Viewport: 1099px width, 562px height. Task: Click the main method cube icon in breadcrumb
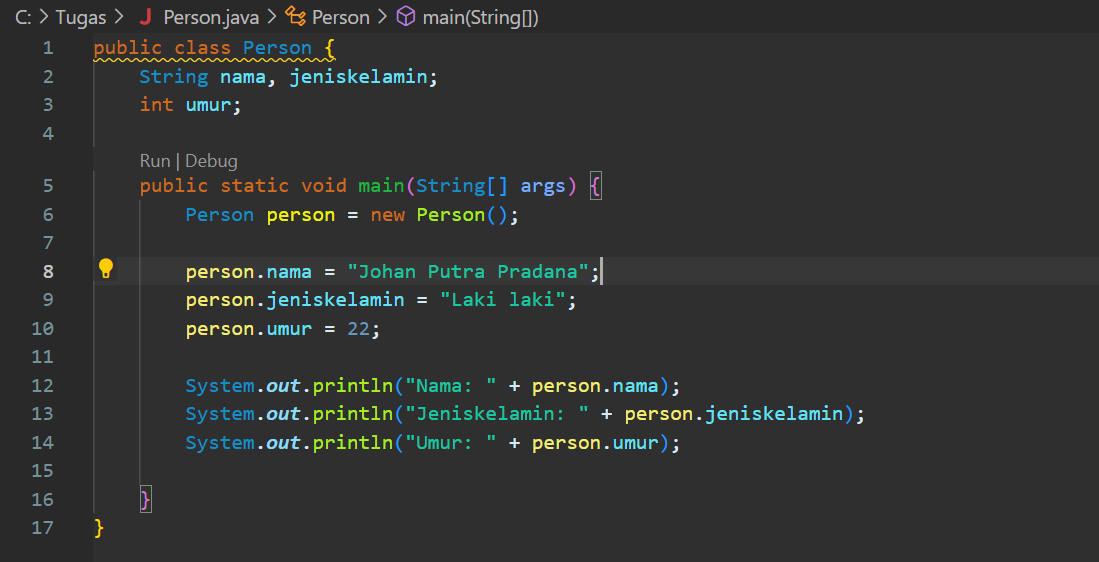click(x=406, y=17)
